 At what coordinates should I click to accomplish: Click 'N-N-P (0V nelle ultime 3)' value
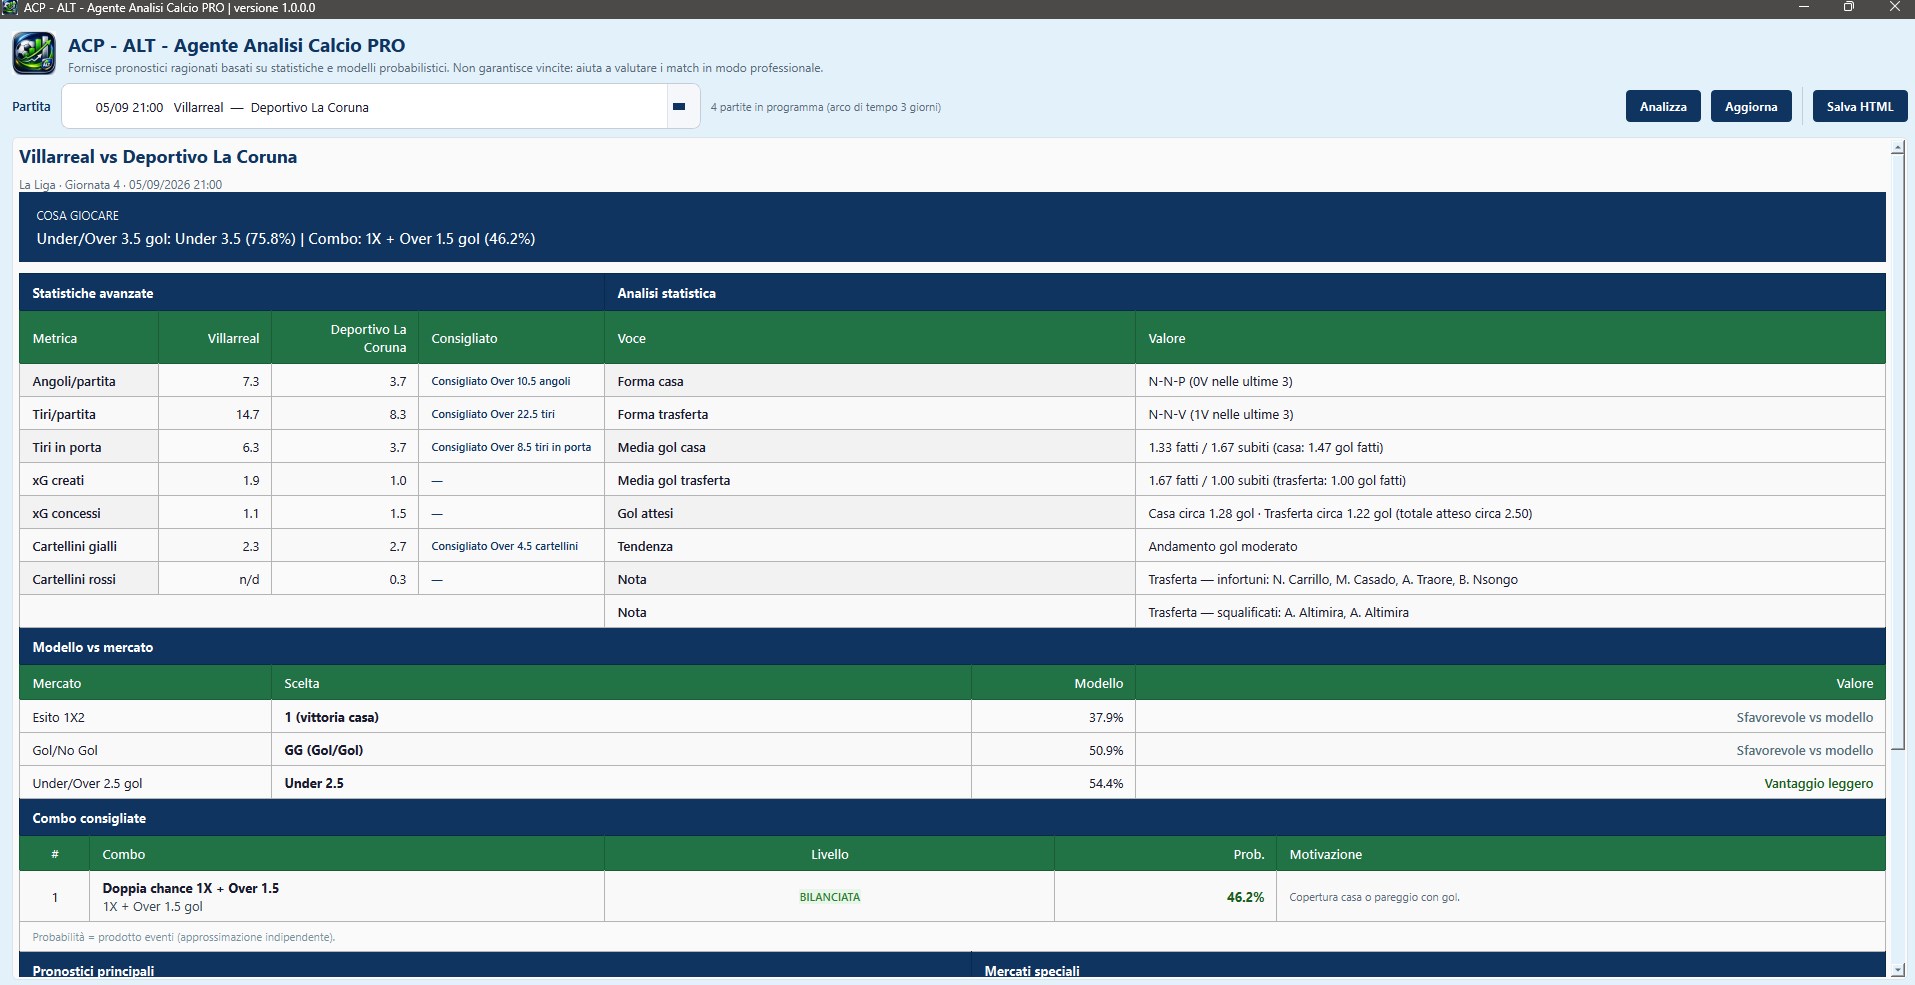click(1220, 381)
